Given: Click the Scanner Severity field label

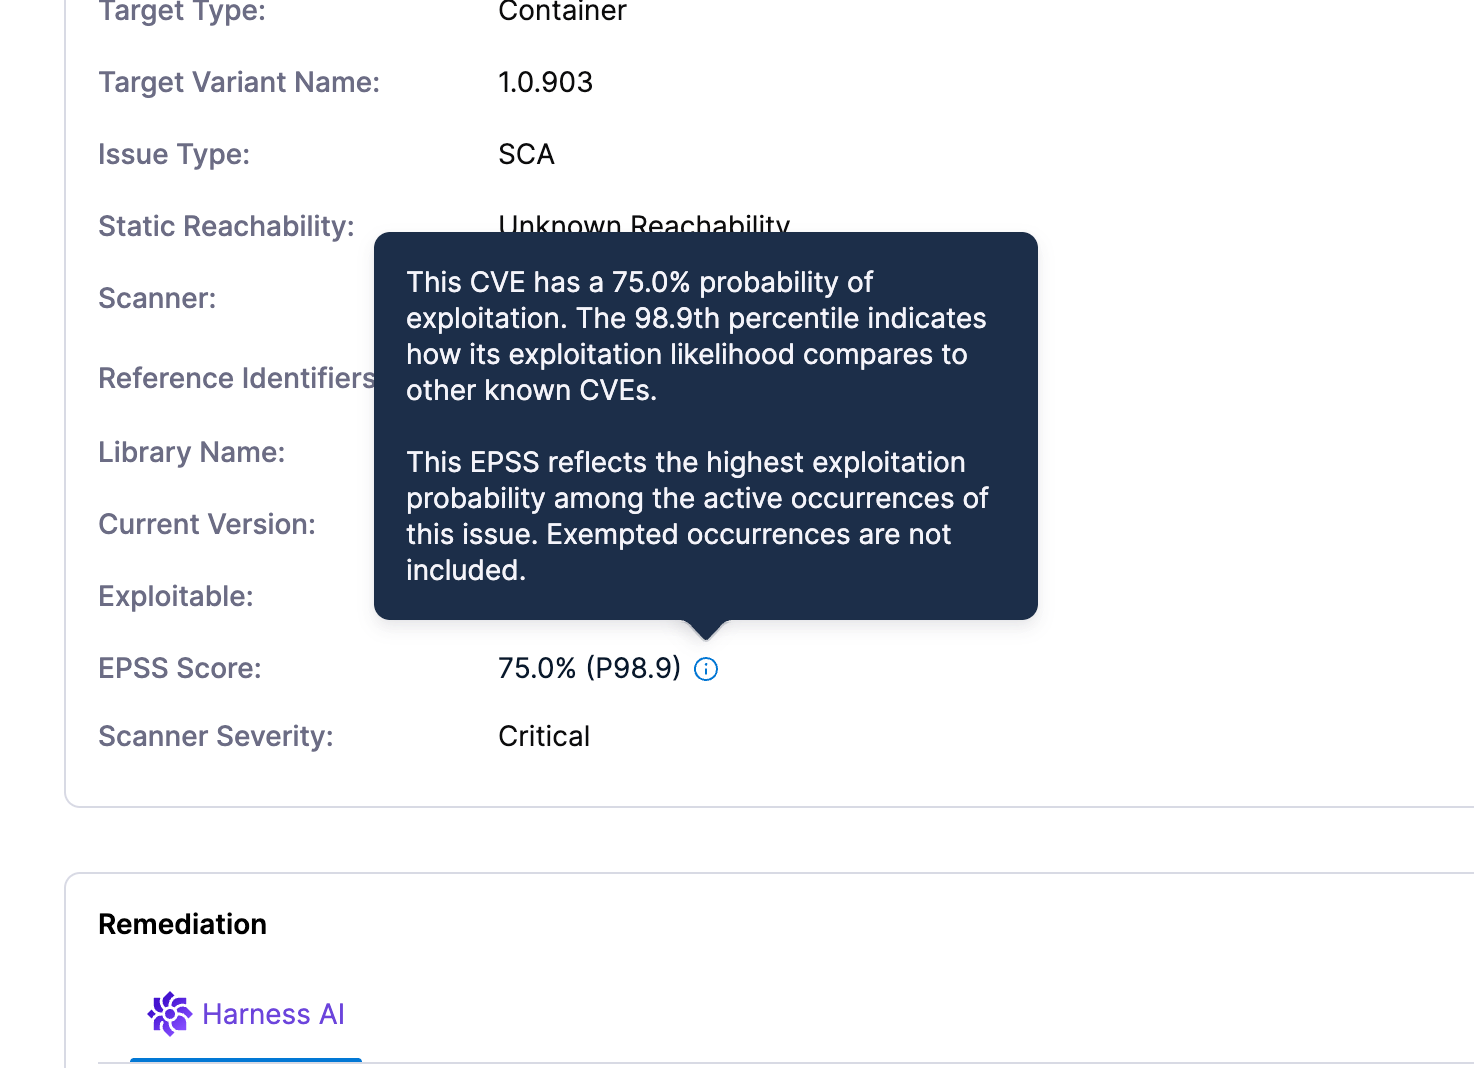Looking at the screenshot, I should (x=216, y=736).
